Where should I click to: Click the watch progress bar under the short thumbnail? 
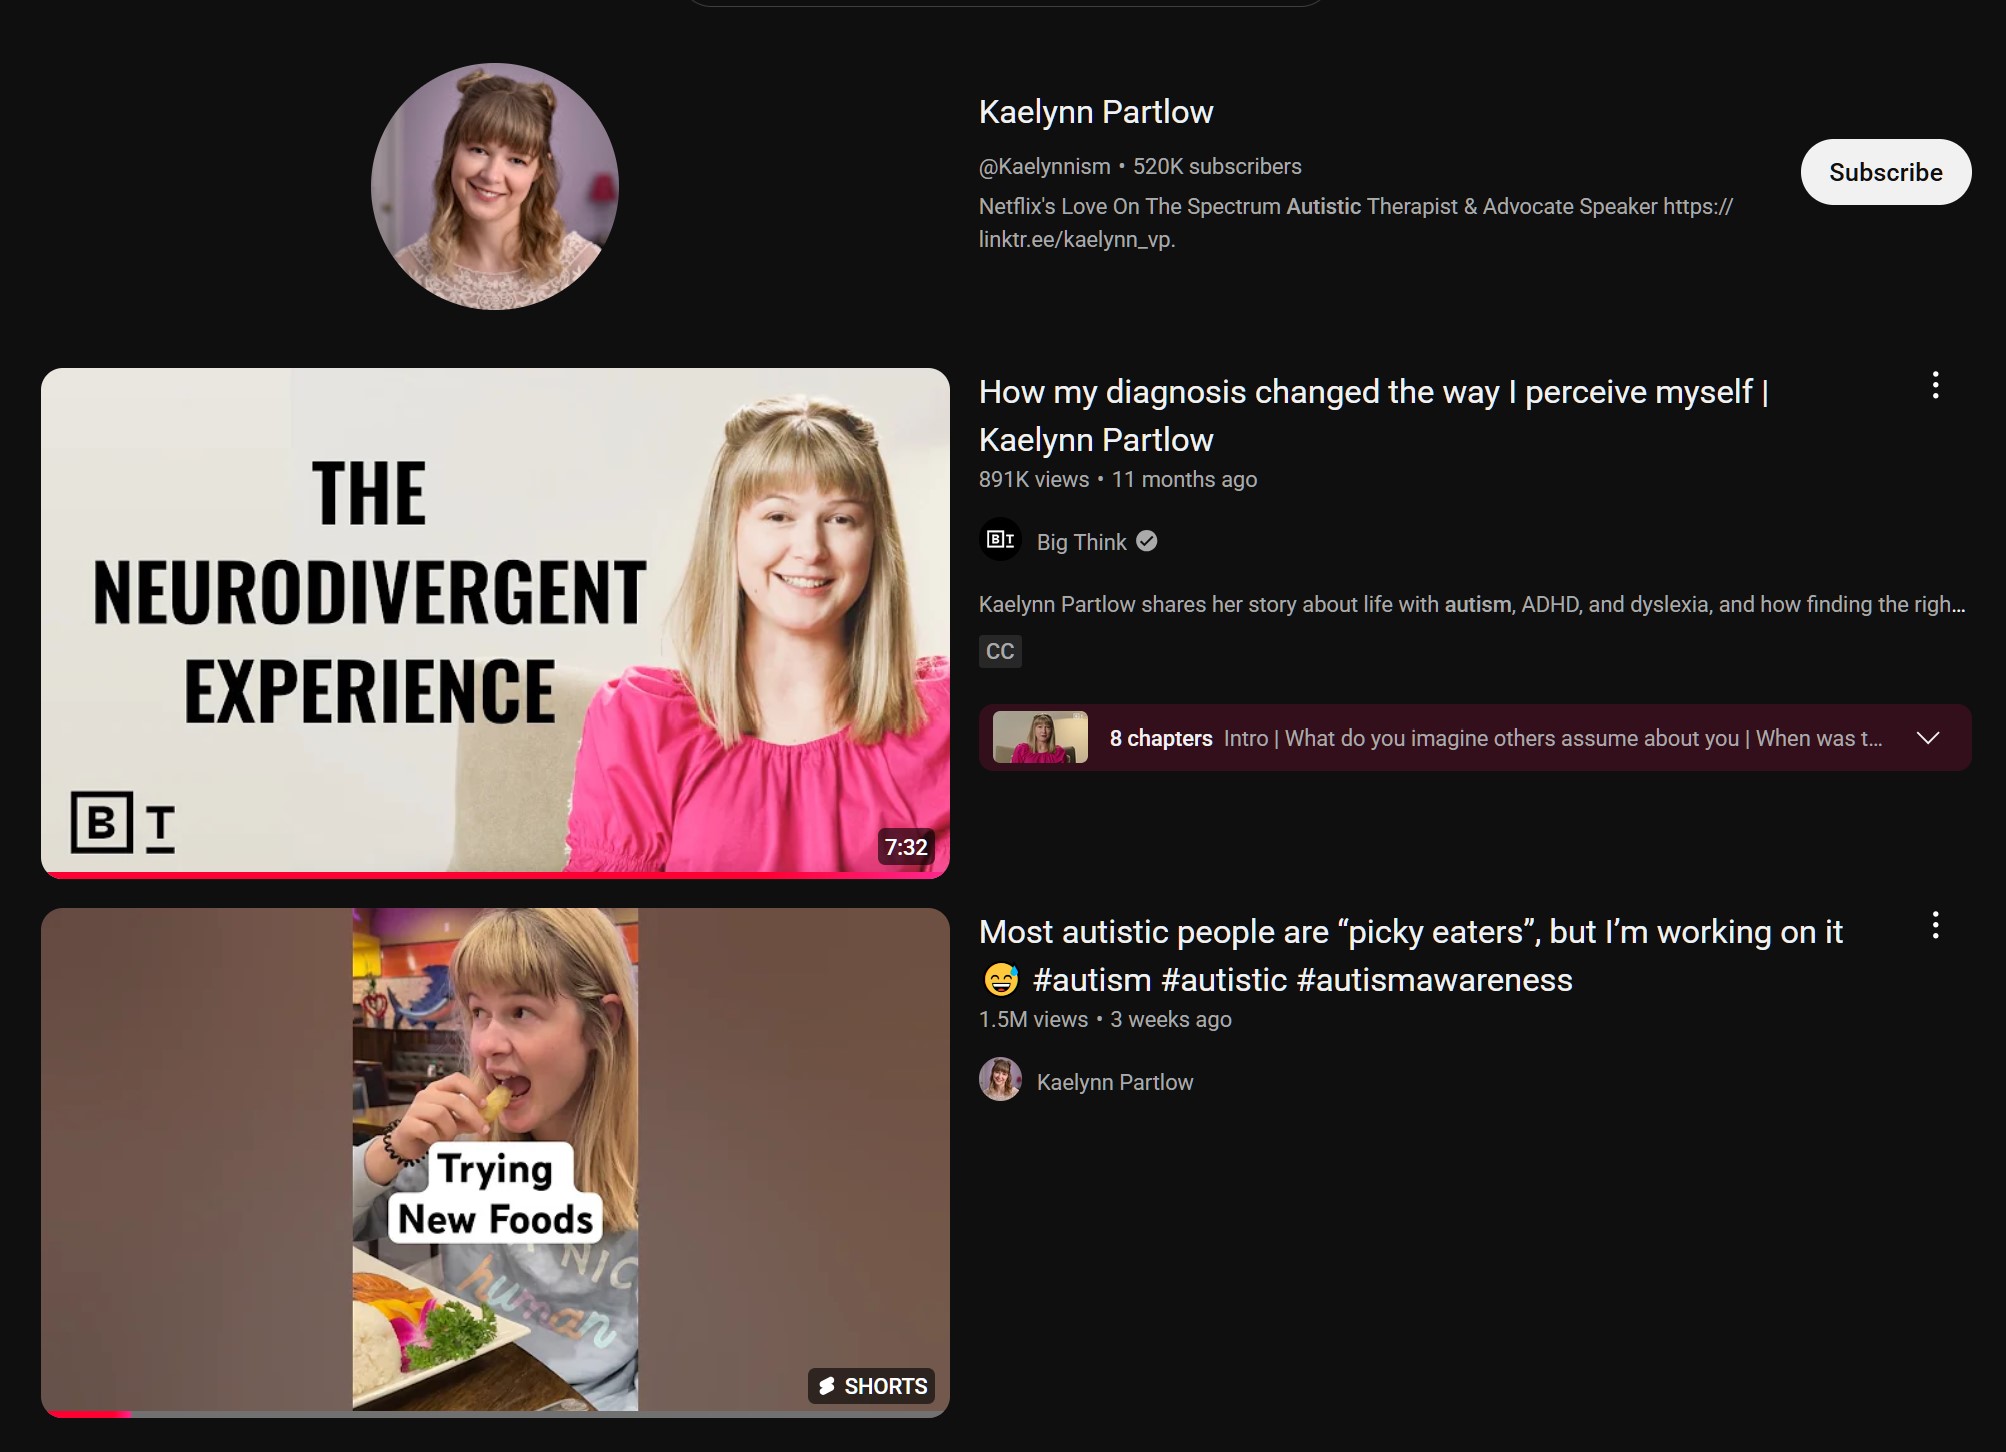click(495, 1414)
